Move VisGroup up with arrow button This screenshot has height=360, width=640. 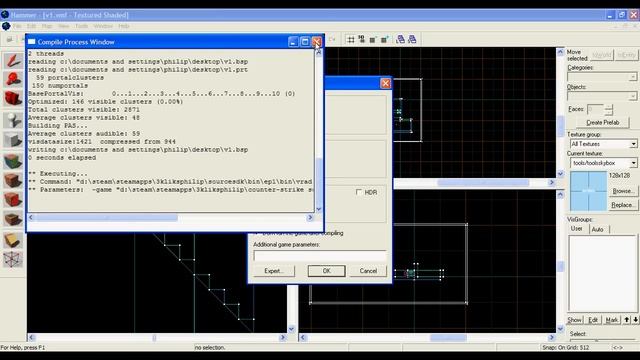627,320
